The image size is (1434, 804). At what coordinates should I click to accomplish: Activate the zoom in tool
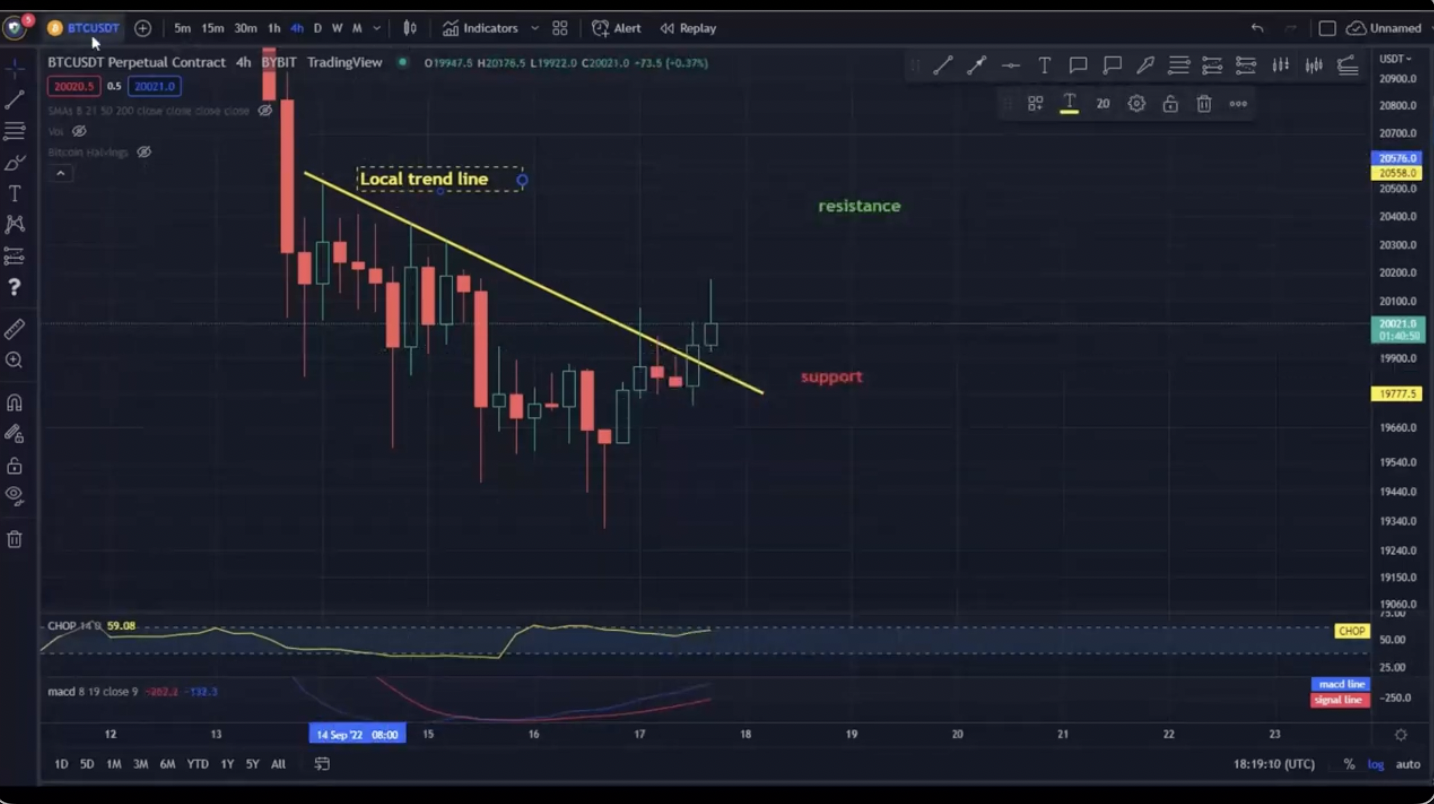tap(14, 360)
